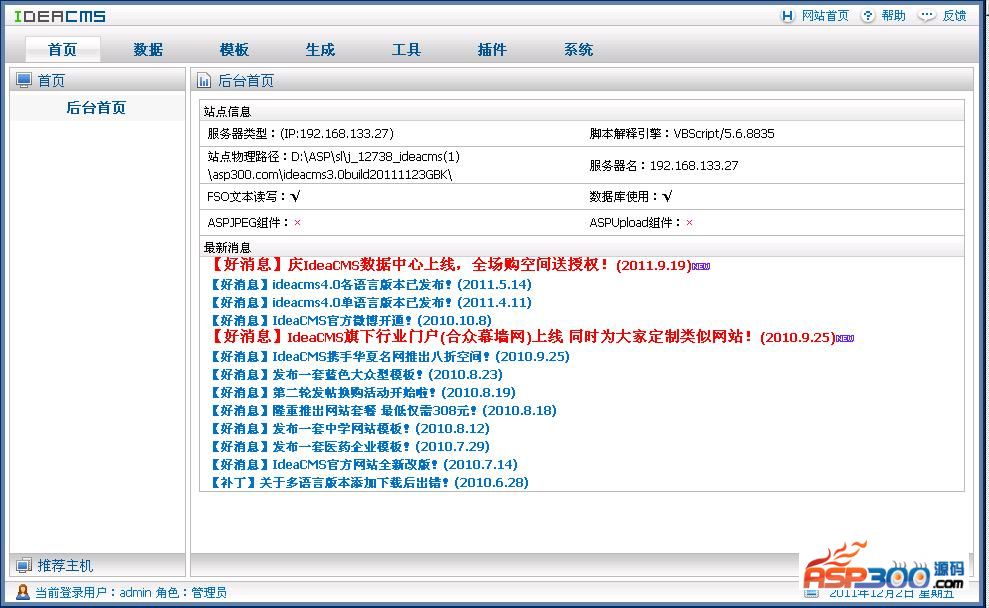Click the 帮助 question mark icon
The width and height of the screenshot is (989, 608).
coord(868,16)
